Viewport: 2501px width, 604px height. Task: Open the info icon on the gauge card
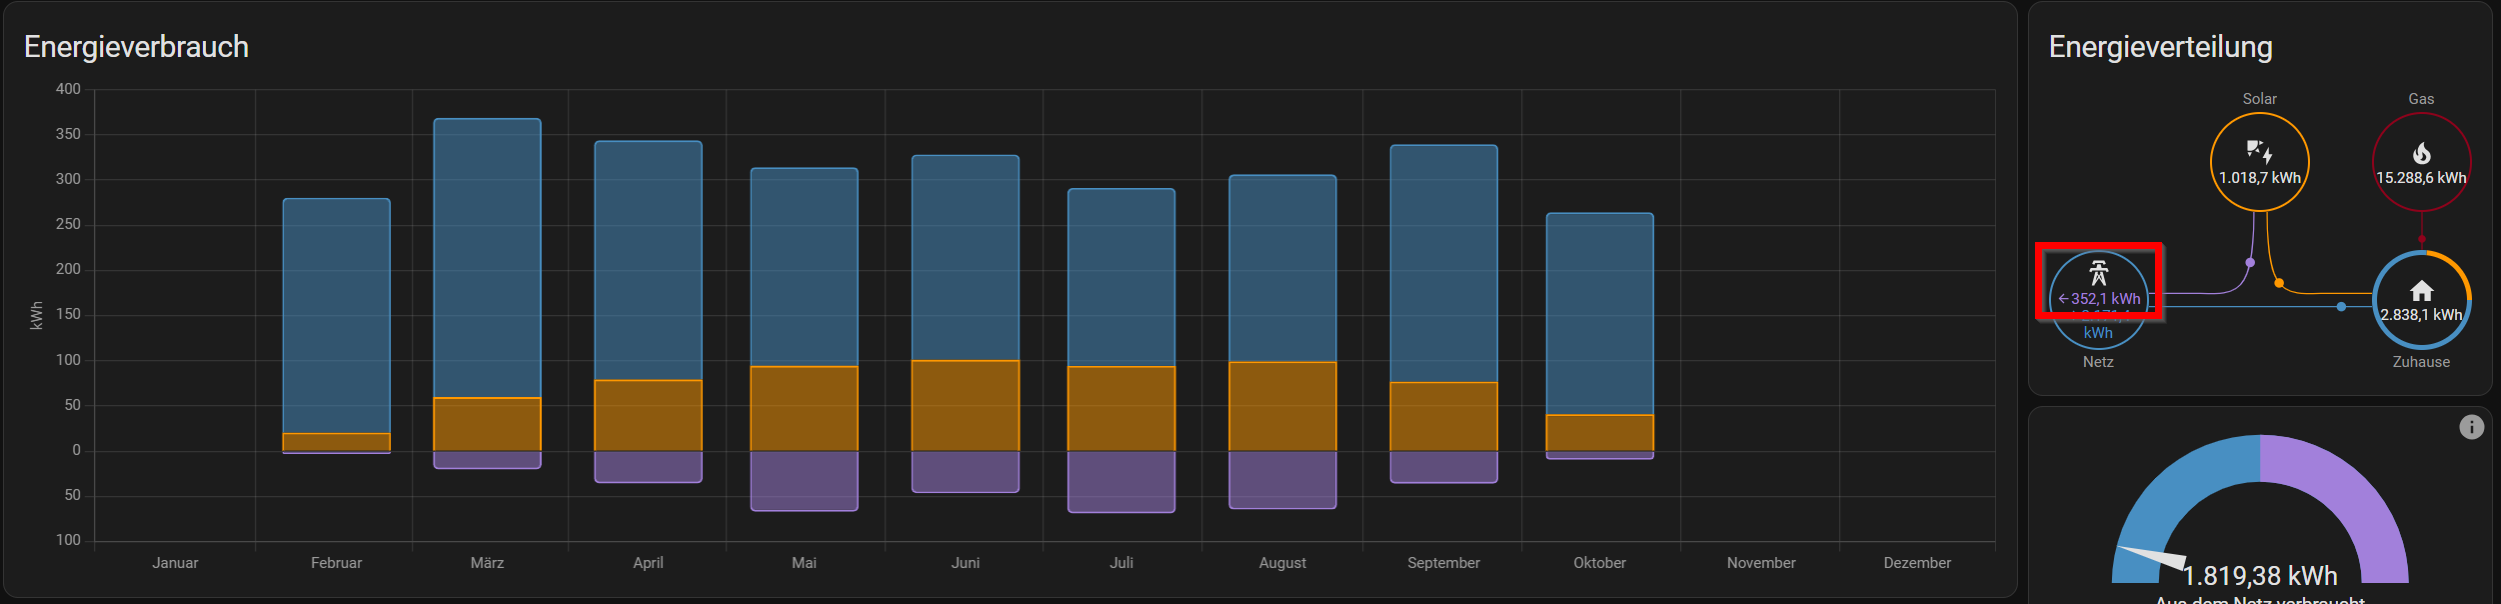2471,427
